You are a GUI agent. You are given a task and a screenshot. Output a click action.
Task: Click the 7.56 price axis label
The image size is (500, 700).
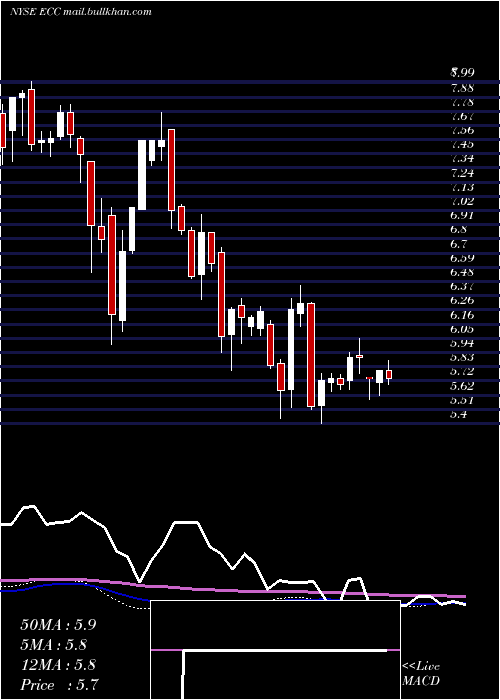pyautogui.click(x=462, y=130)
